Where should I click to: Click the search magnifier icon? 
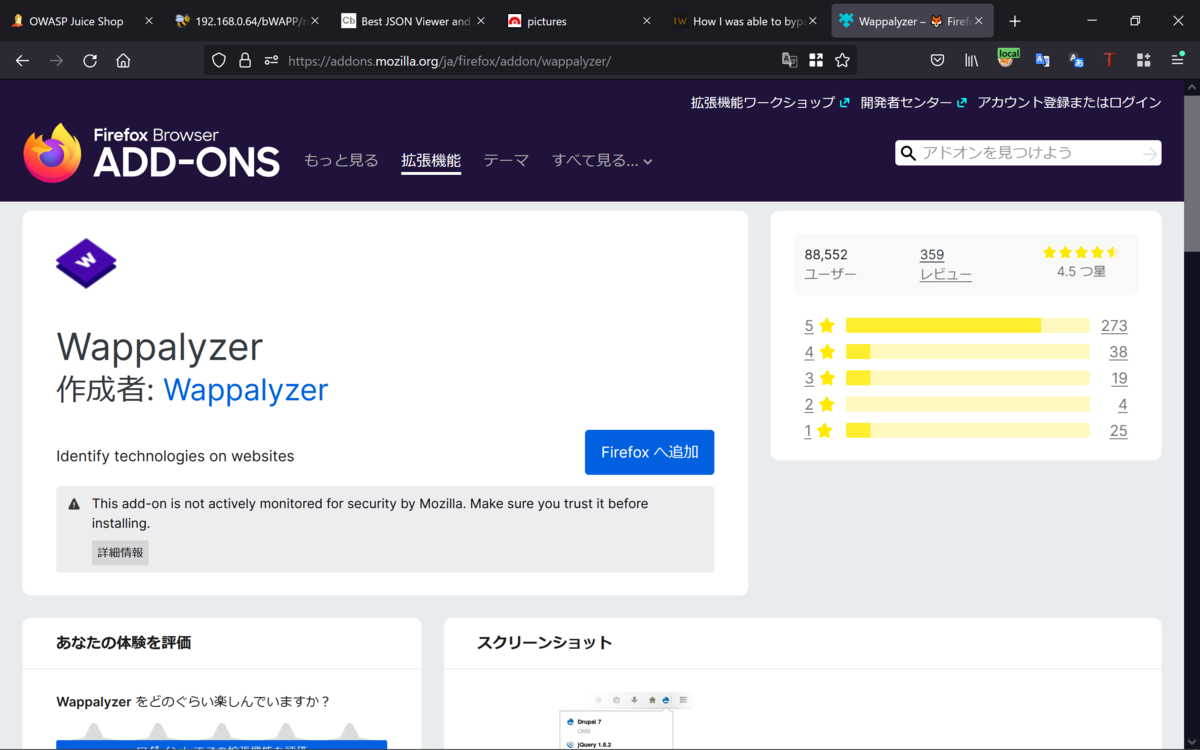tap(908, 153)
